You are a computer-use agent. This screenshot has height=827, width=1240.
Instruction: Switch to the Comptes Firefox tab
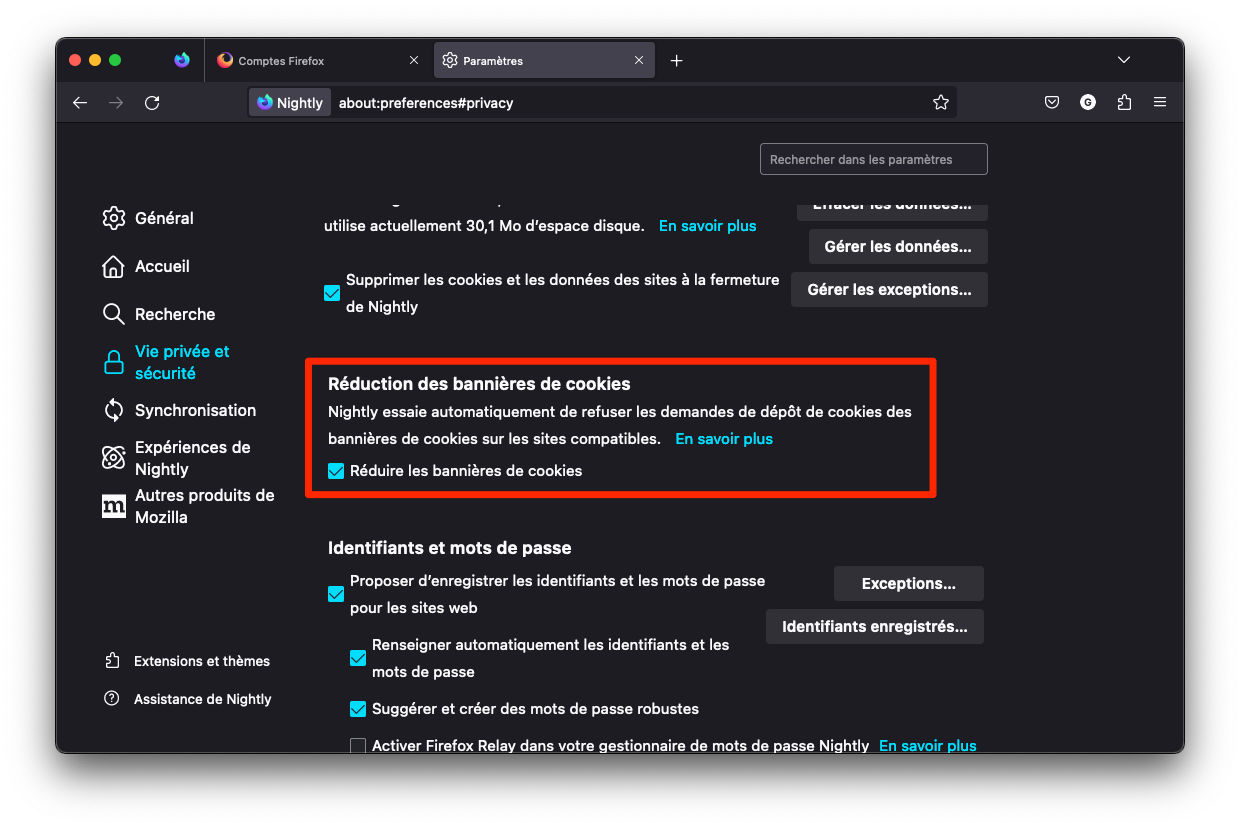pyautogui.click(x=318, y=61)
